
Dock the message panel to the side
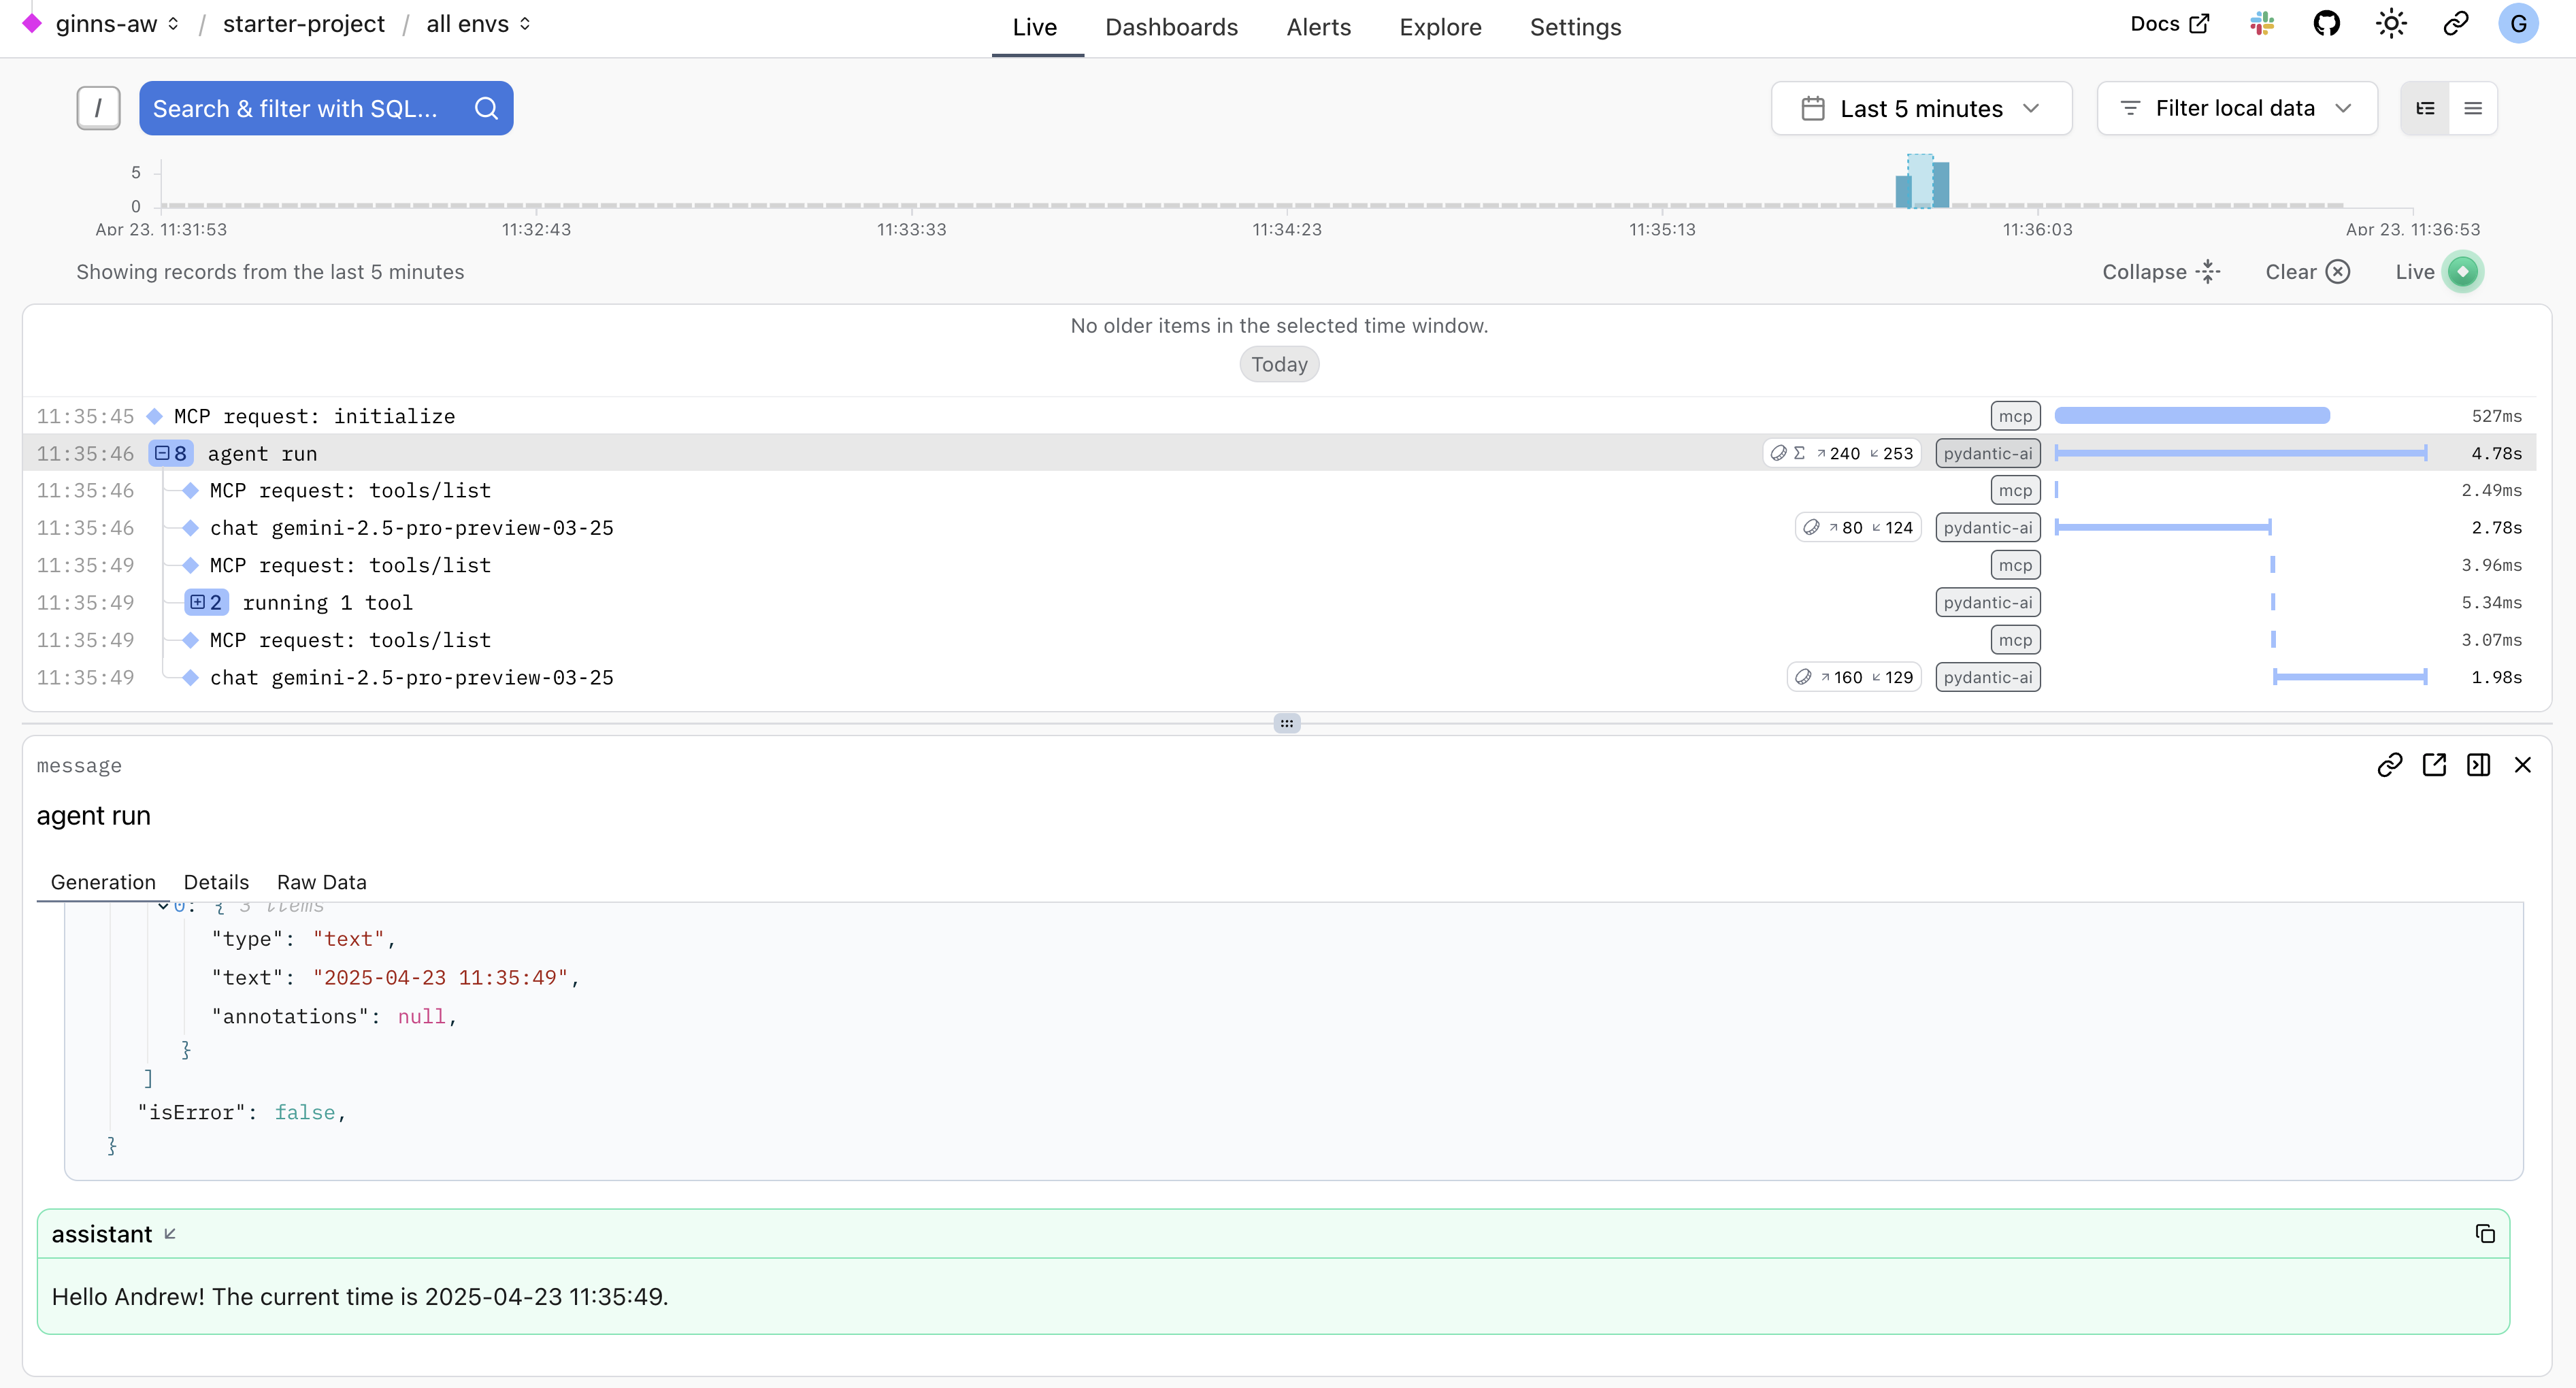tap(2479, 764)
